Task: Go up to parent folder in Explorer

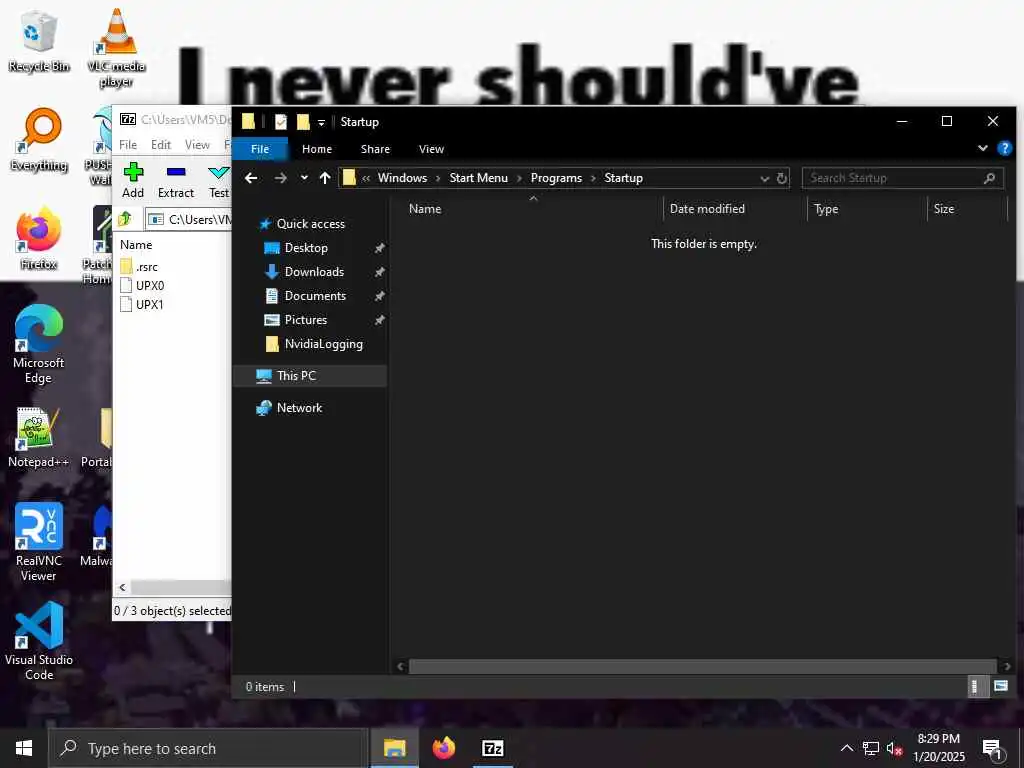Action: 325,178
